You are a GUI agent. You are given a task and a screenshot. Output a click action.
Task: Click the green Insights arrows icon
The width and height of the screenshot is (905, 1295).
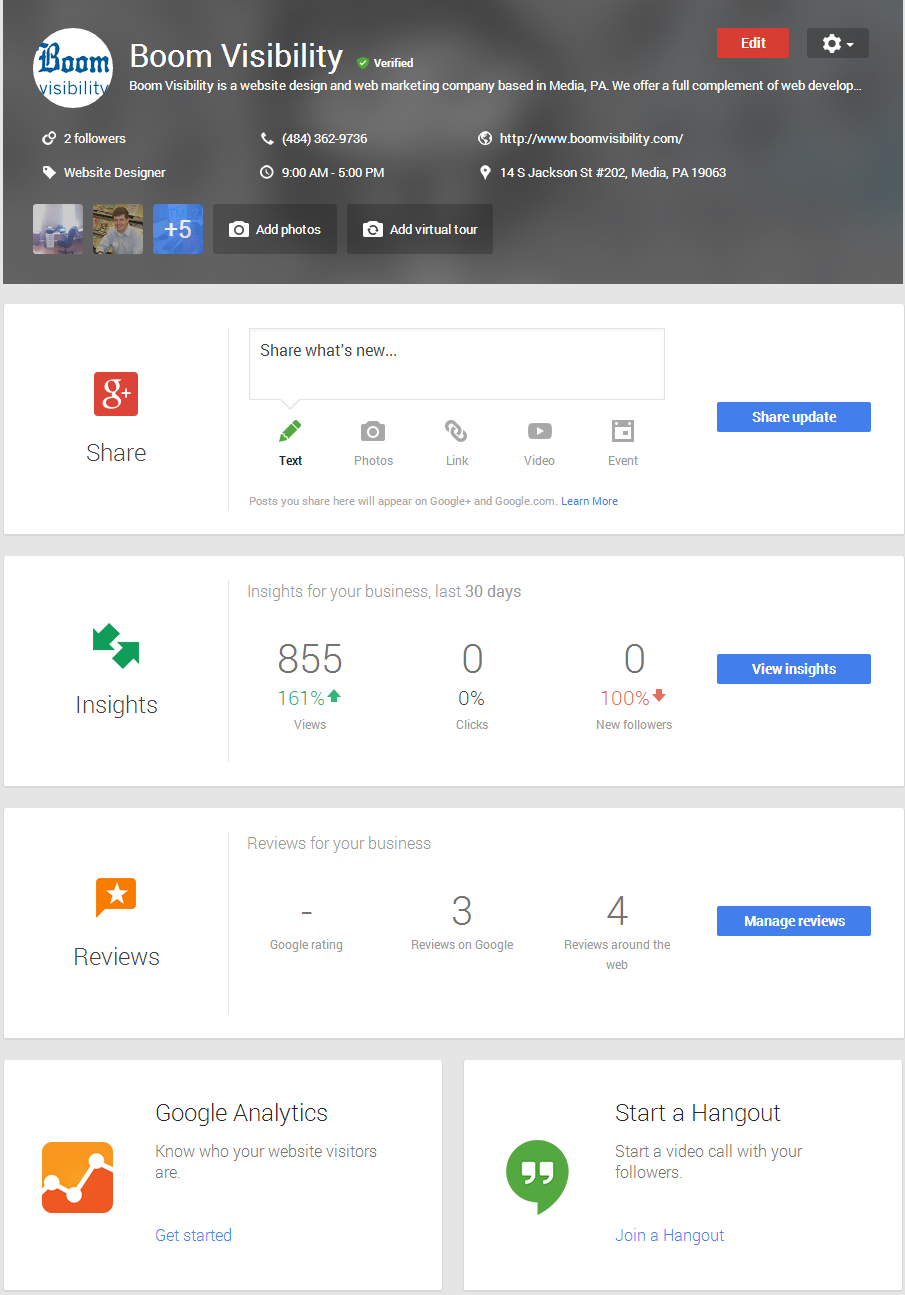click(x=116, y=646)
